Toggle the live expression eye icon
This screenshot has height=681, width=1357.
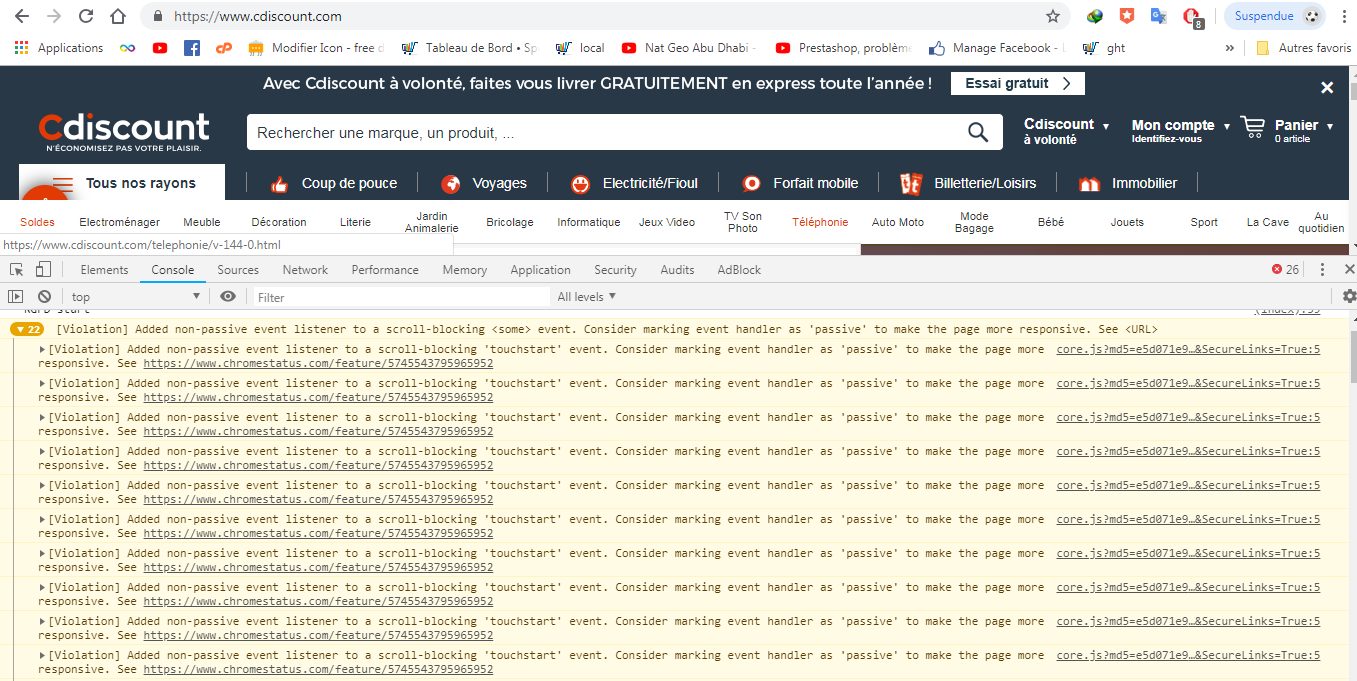pyautogui.click(x=228, y=297)
